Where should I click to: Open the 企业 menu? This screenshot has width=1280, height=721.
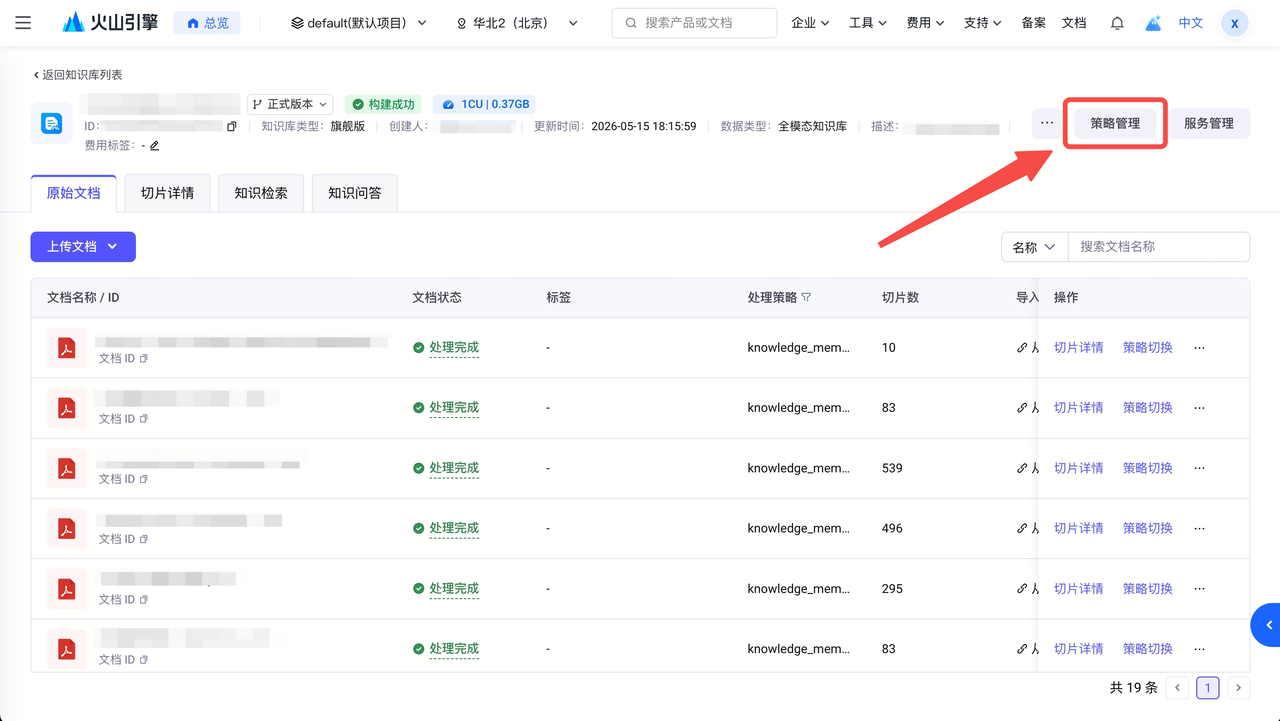(x=810, y=23)
